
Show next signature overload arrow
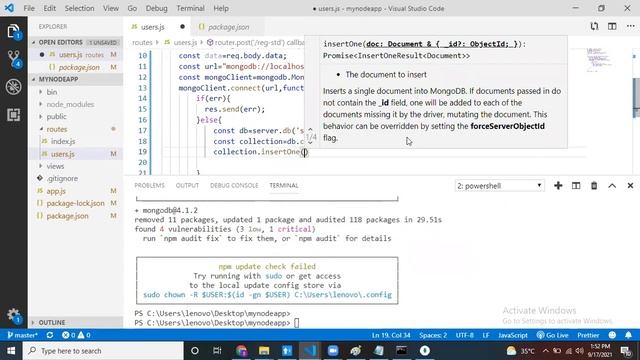click(x=310, y=143)
